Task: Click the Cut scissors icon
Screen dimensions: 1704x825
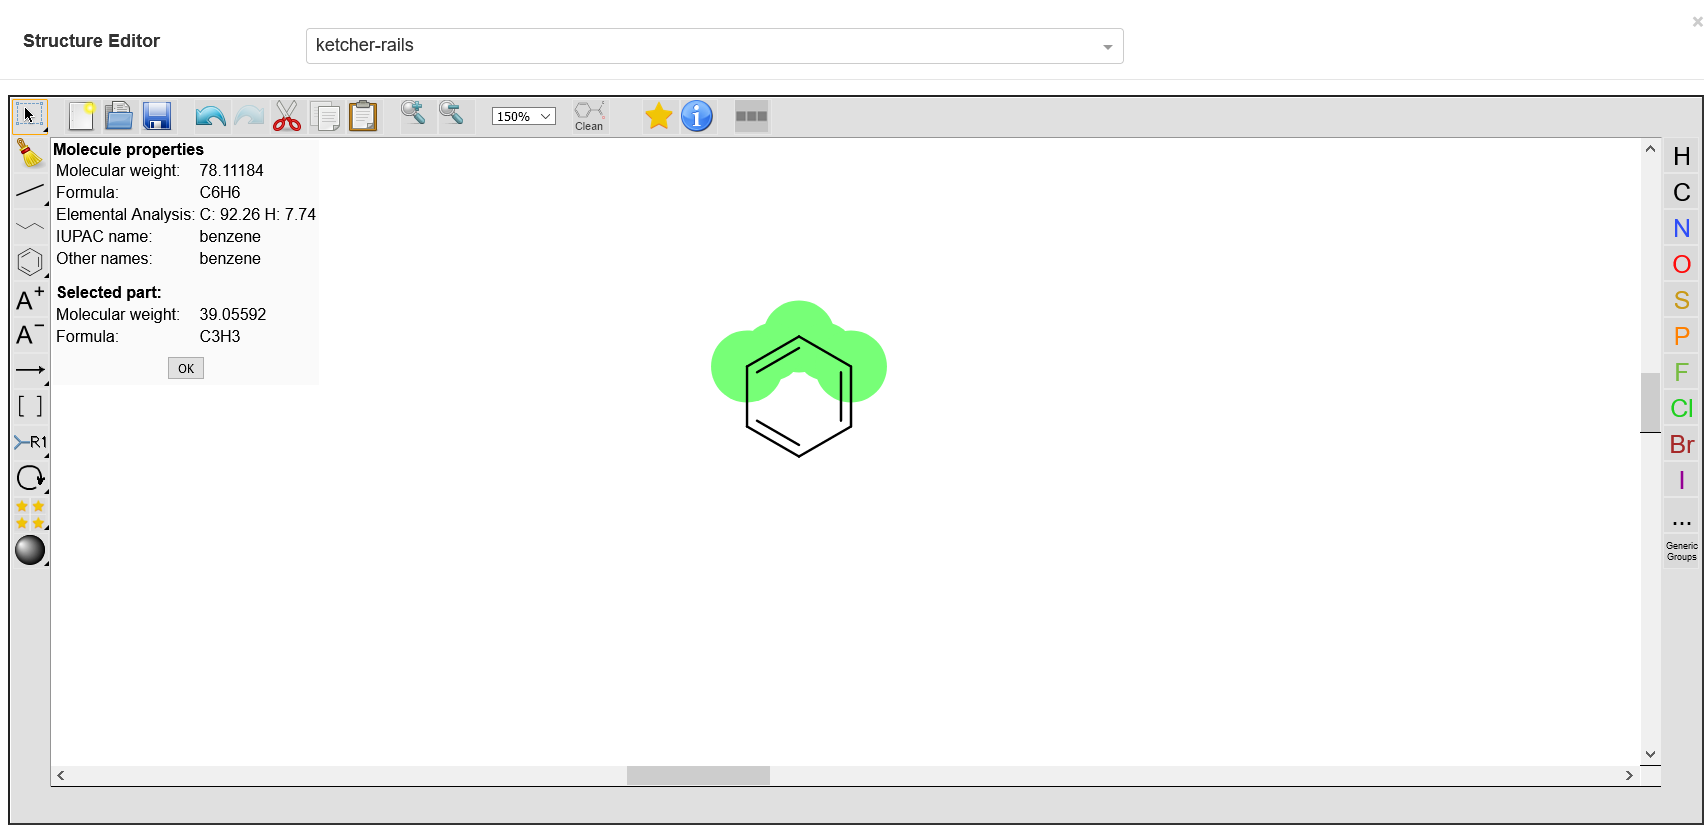Action: pyautogui.click(x=287, y=116)
